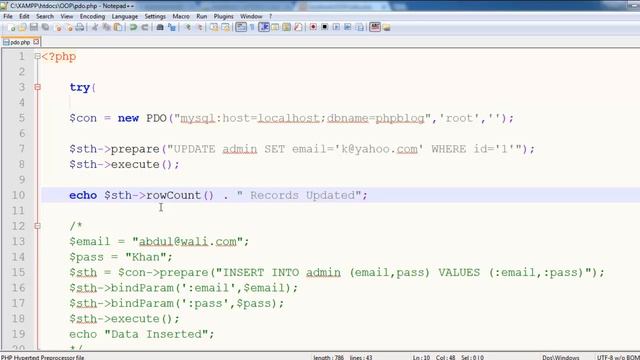640x360 pixels.
Task: Click 'Ln : 10' position in status bar
Action: click(421, 357)
